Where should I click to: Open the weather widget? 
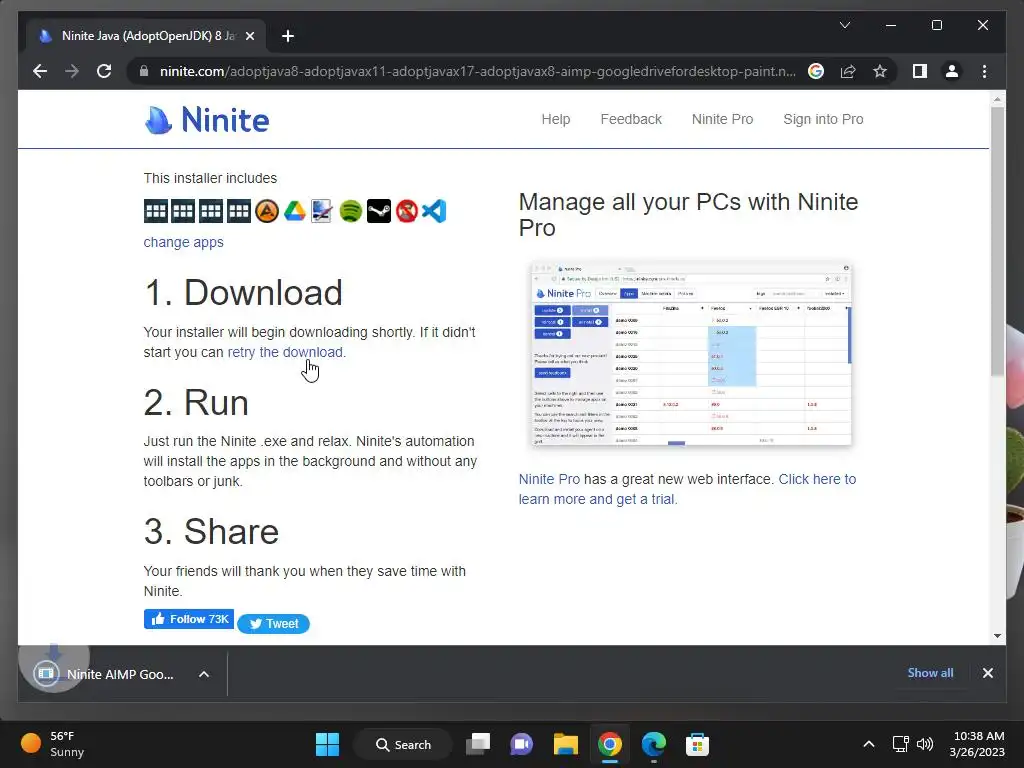(54, 744)
